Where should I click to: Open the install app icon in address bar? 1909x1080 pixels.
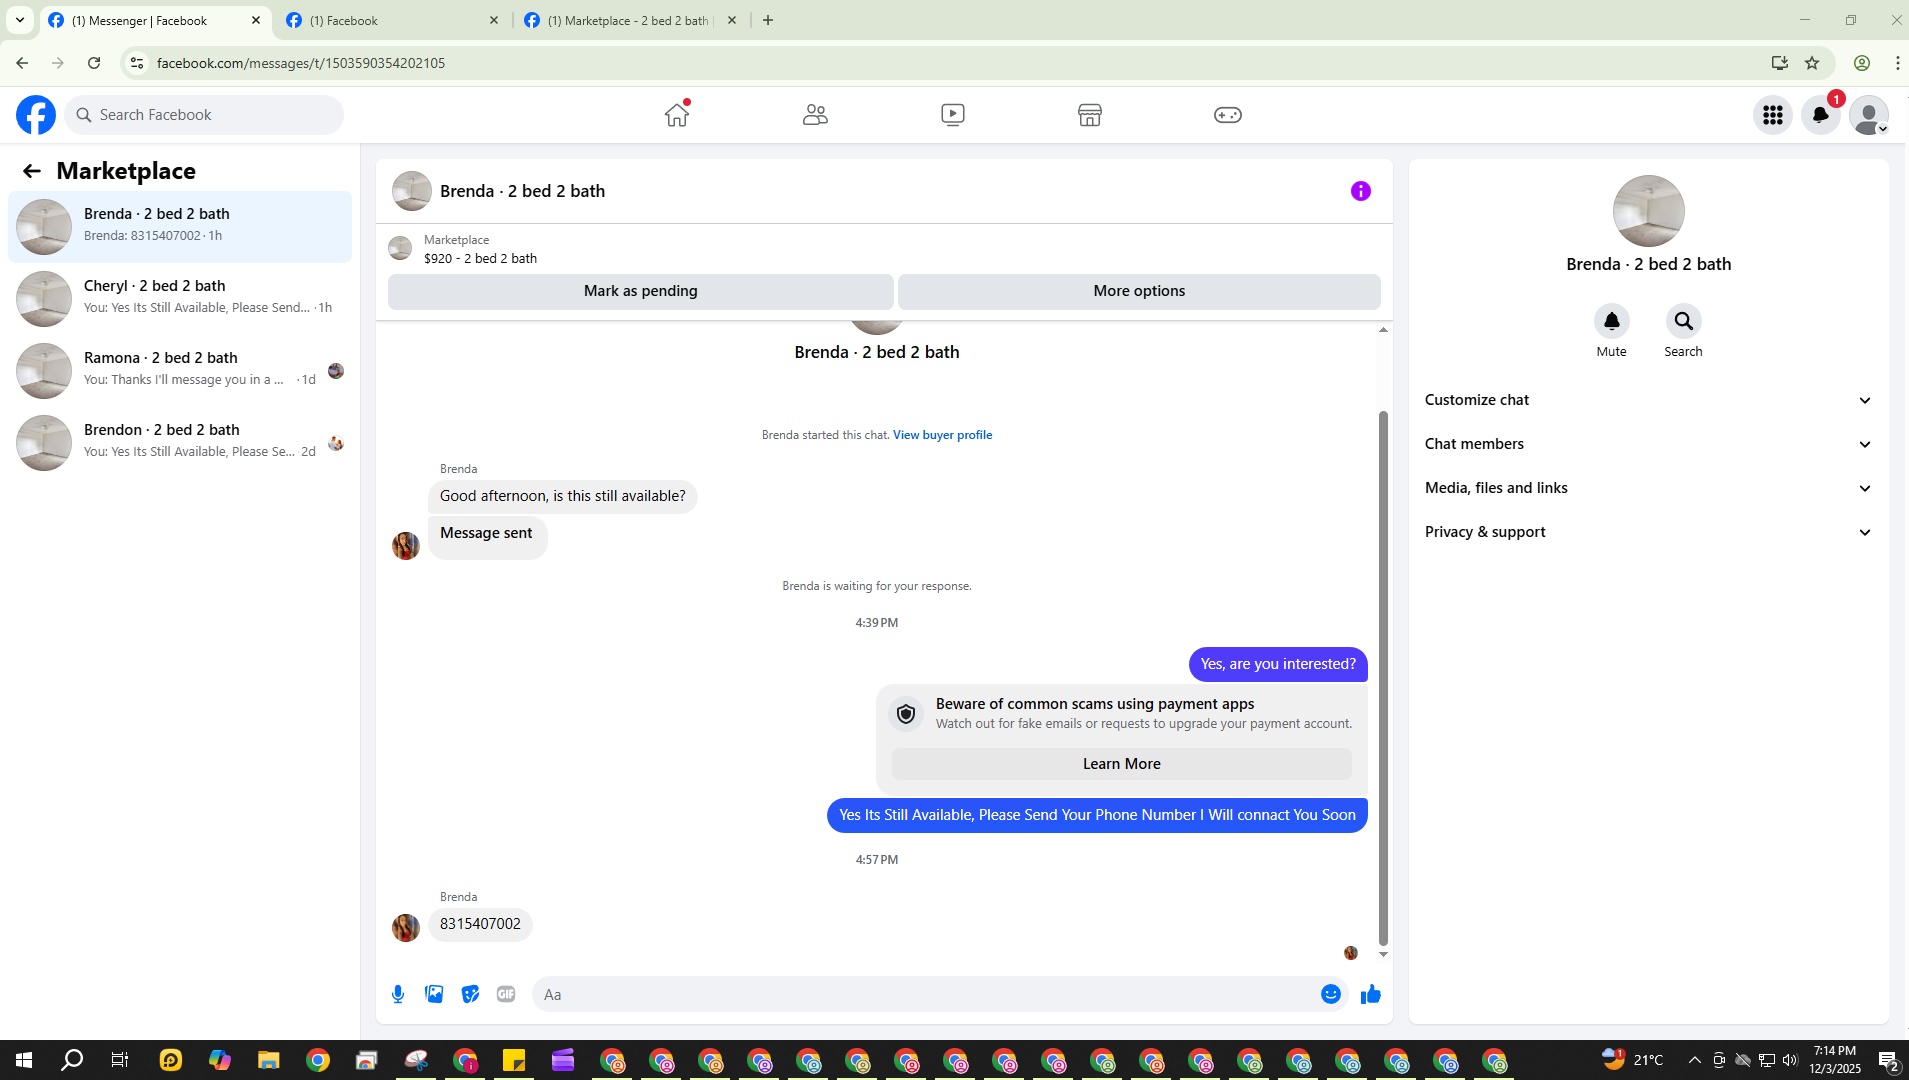click(x=1780, y=63)
